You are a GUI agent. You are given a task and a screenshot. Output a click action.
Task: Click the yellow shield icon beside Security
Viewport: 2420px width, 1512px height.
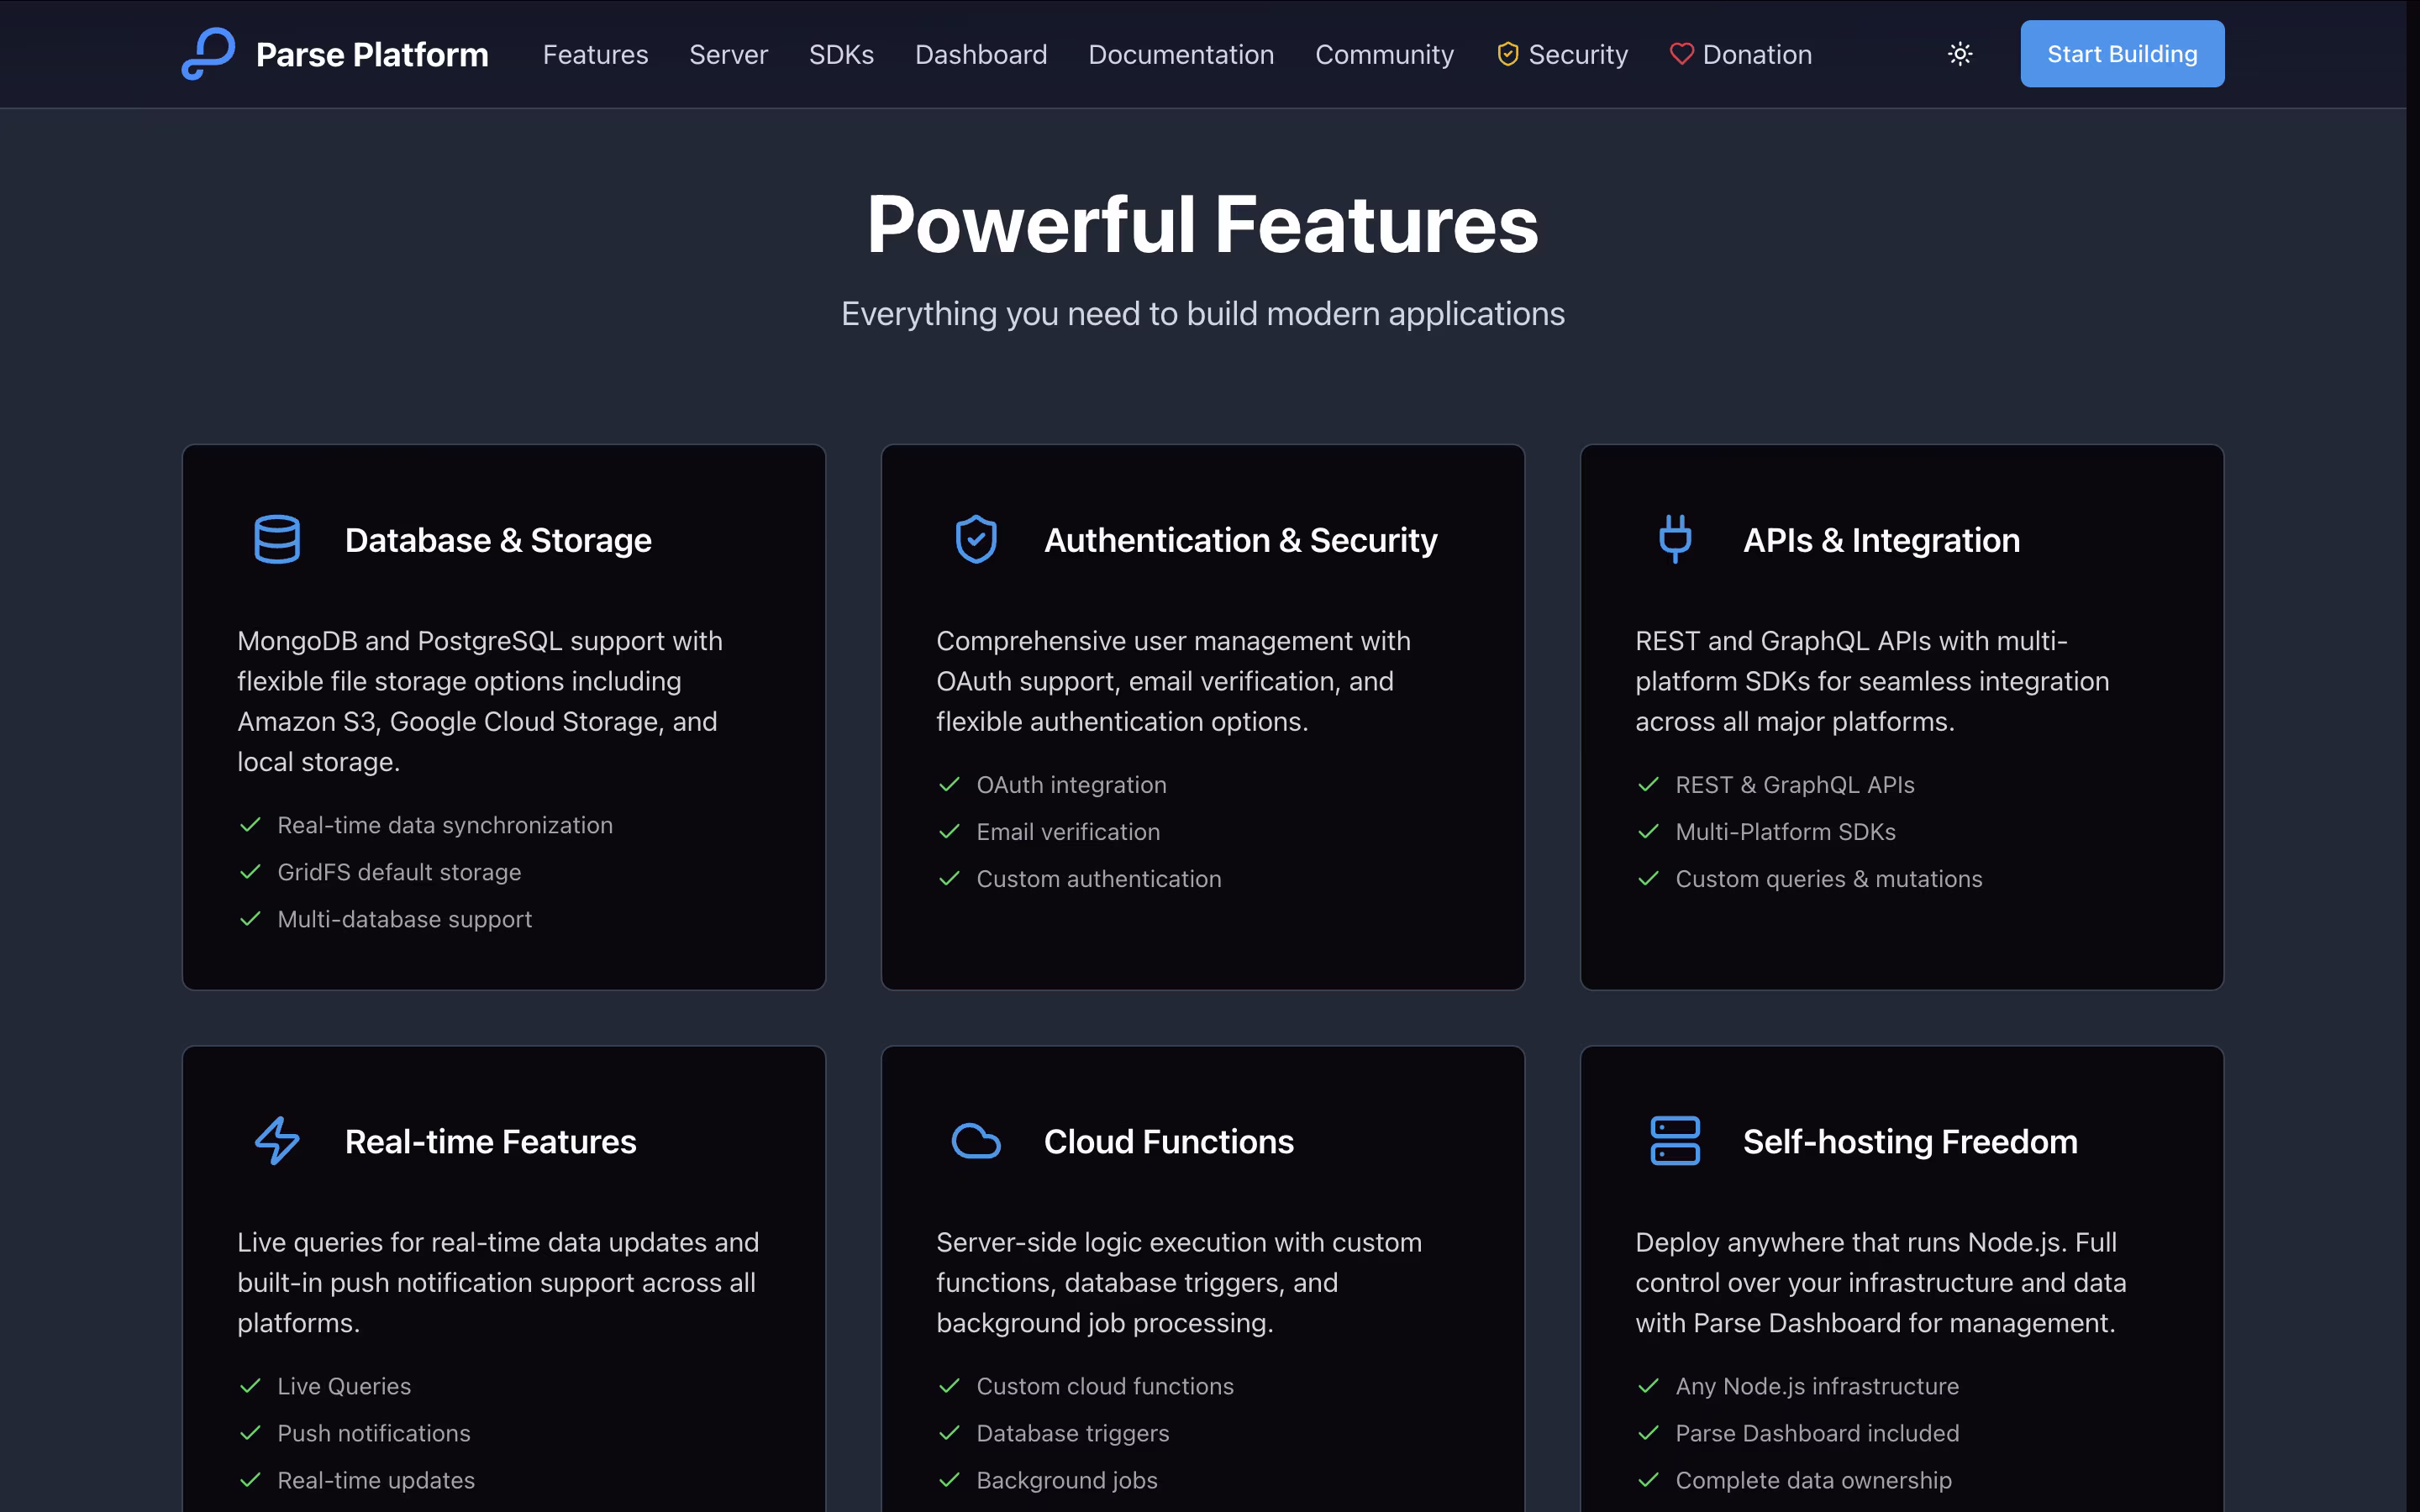[1507, 54]
